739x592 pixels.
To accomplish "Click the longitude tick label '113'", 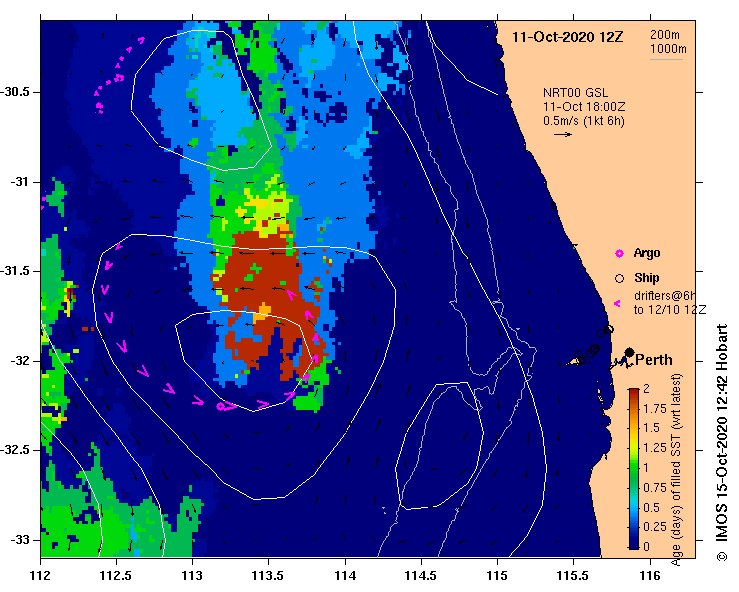I will click(192, 576).
